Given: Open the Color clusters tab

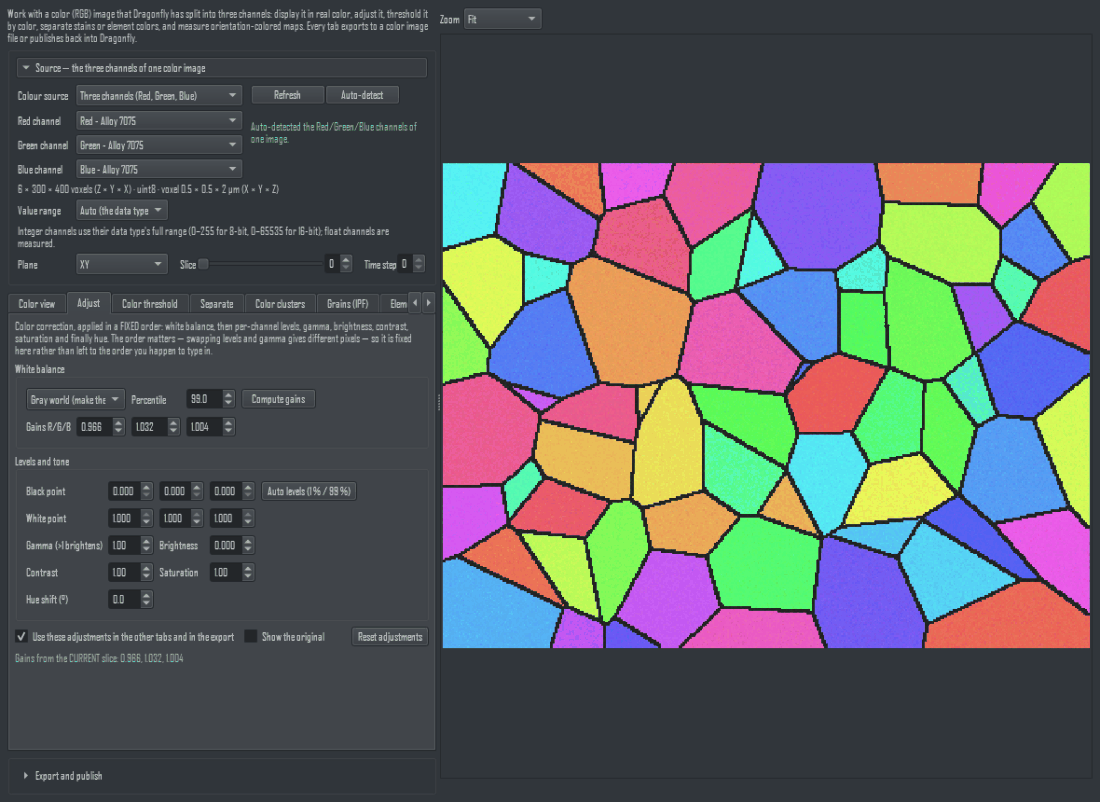Looking at the screenshot, I should click(280, 304).
